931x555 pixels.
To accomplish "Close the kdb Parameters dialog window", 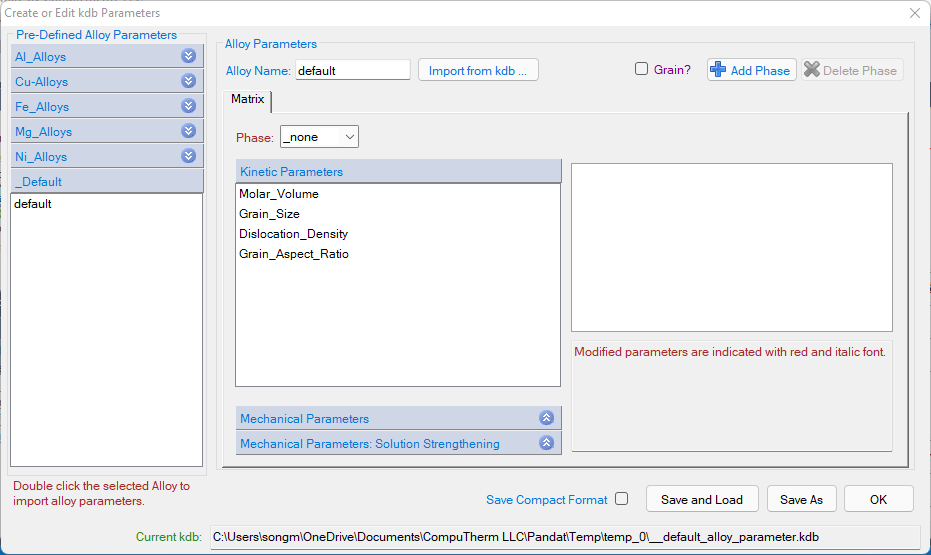I will point(914,13).
